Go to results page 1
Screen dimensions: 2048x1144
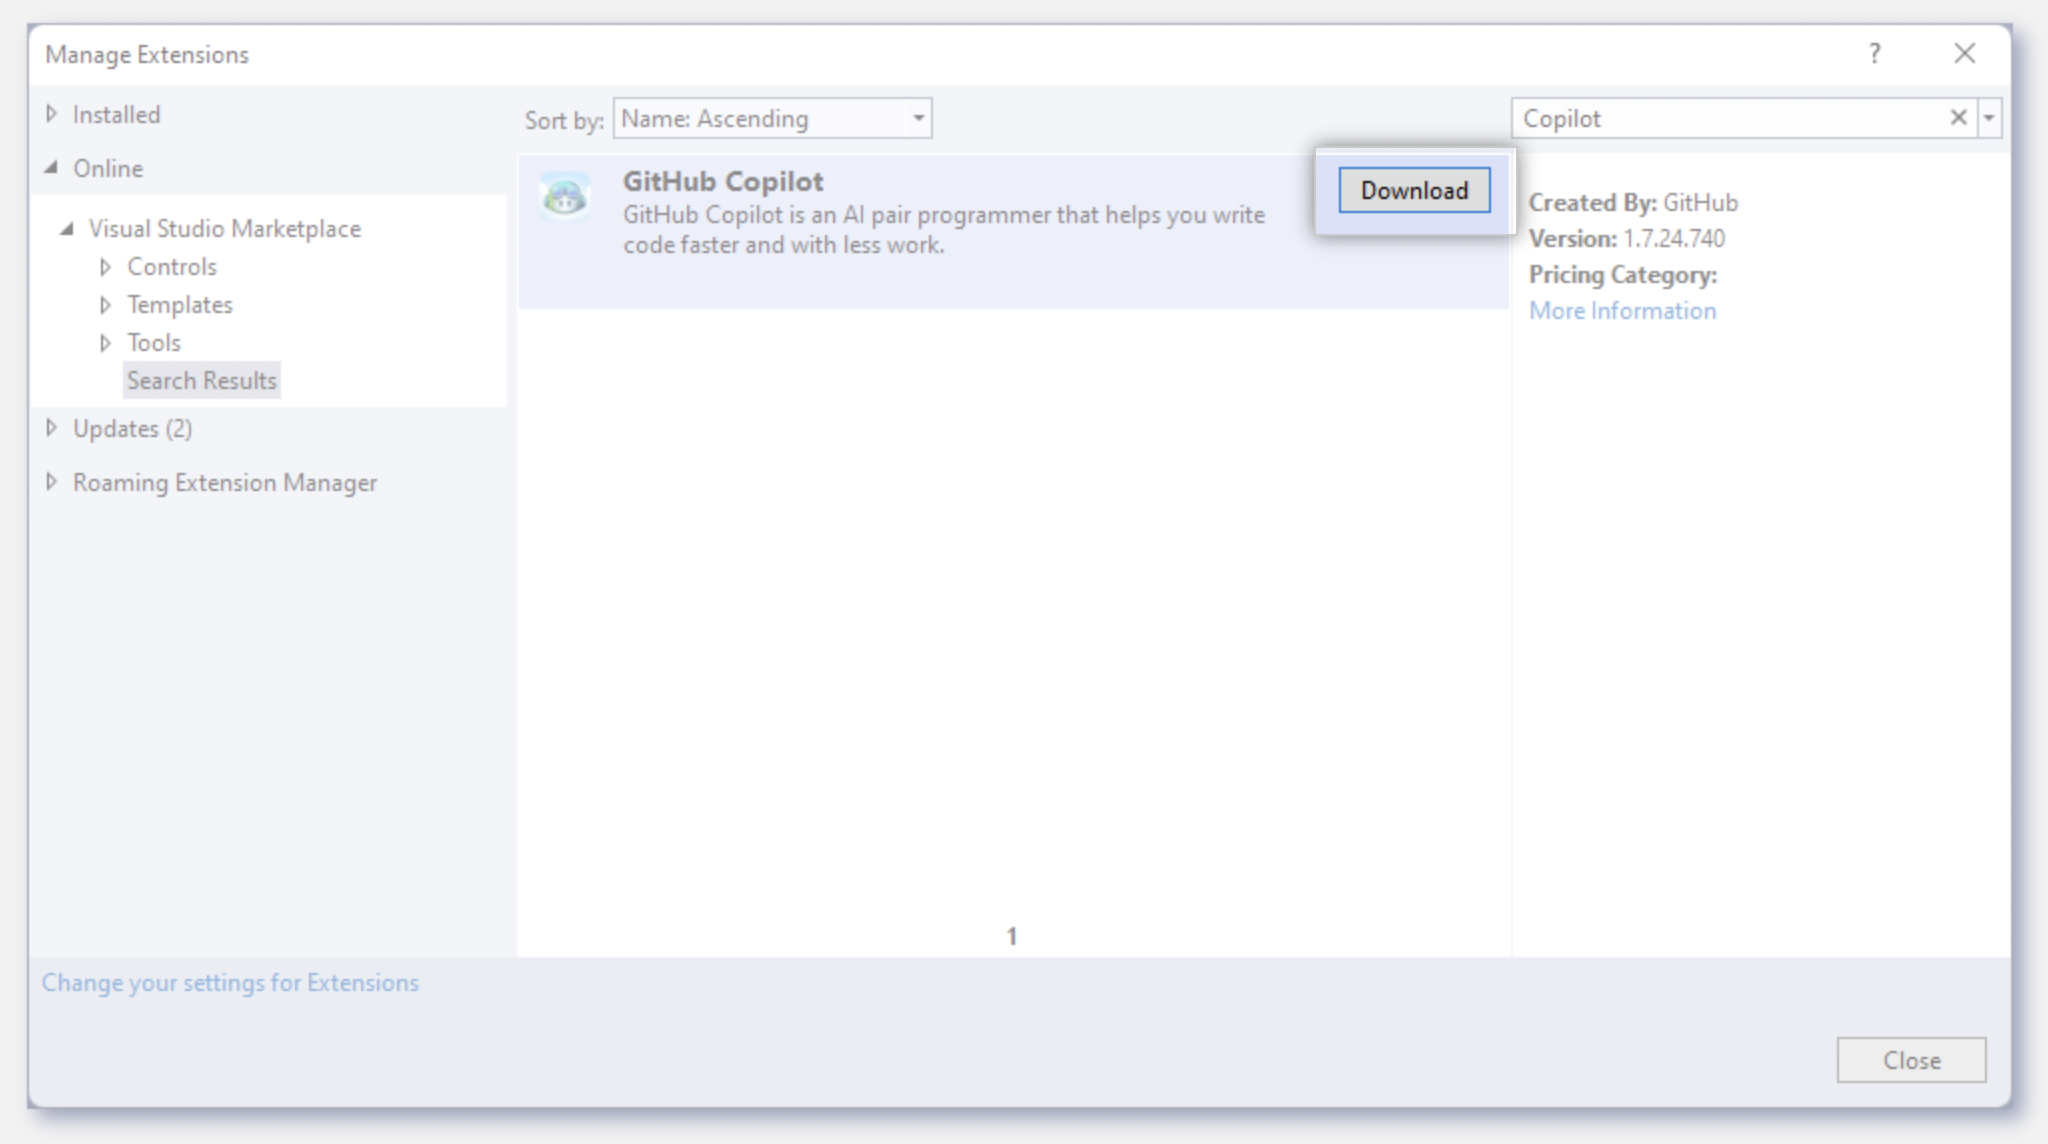click(1012, 936)
